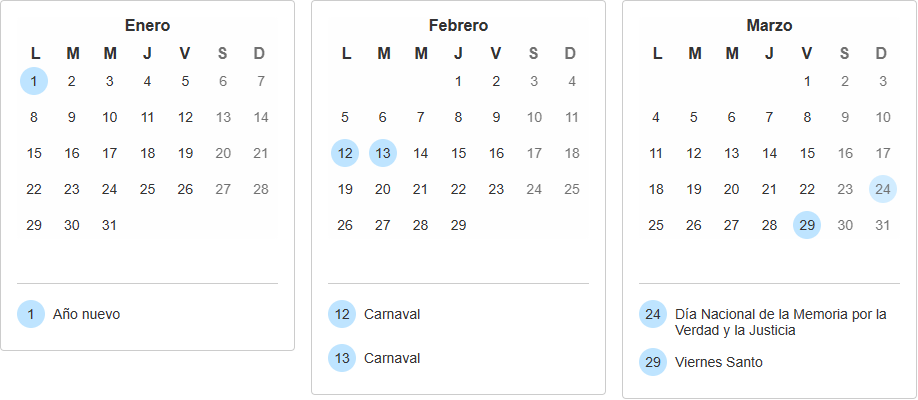
Task: Click legend badge 29 Viernes Santo
Action: (x=653, y=362)
